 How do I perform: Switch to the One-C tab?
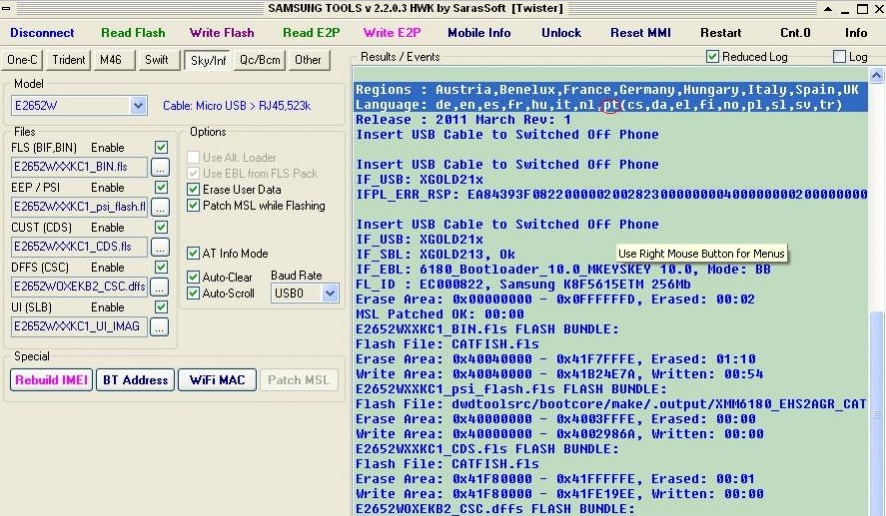tap(22, 60)
